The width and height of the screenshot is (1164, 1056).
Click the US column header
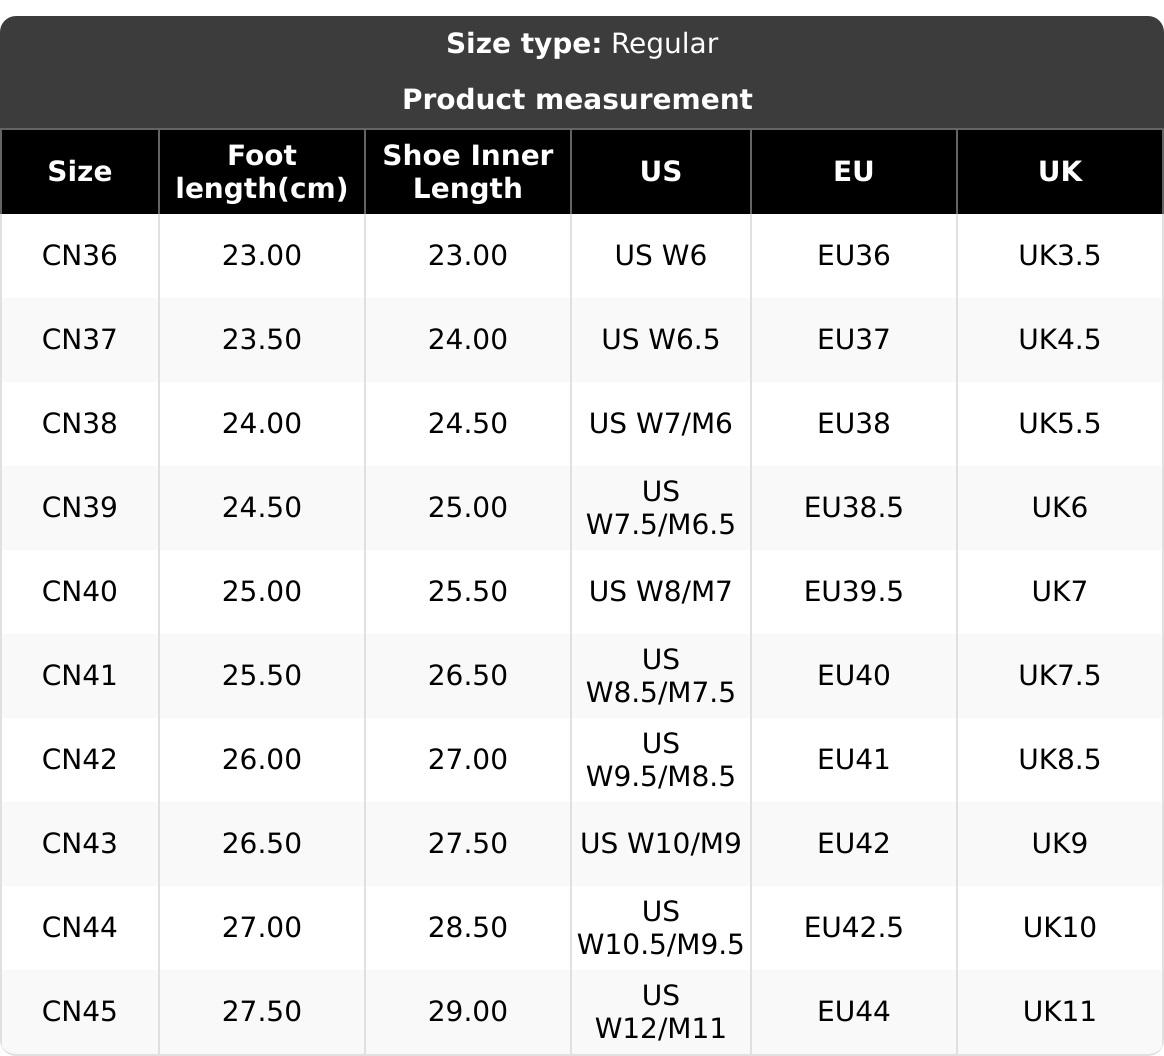tap(661, 172)
